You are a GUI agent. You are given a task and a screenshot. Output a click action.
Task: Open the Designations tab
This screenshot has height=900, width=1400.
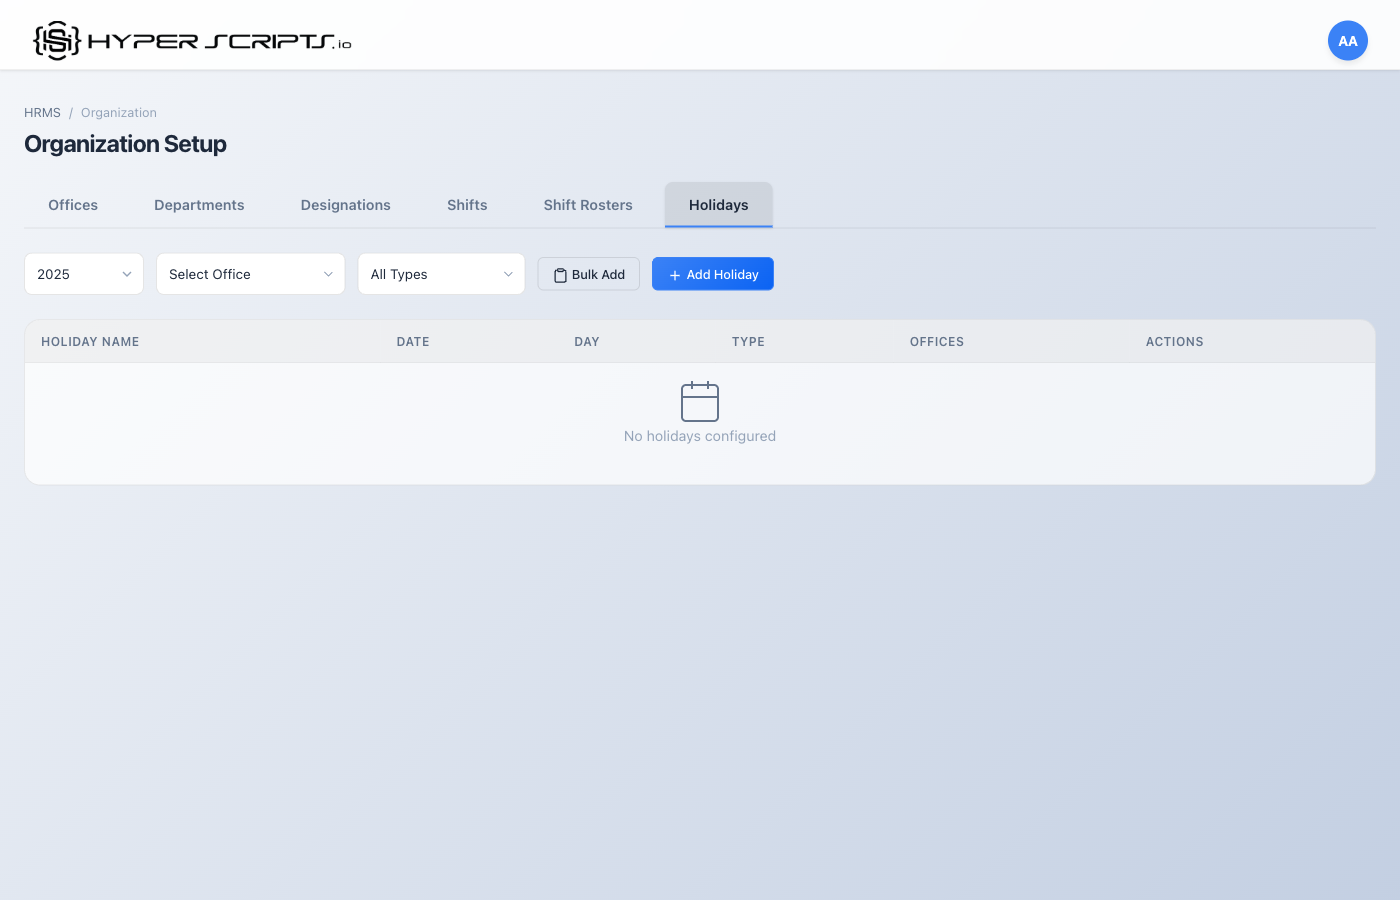[x=345, y=204]
